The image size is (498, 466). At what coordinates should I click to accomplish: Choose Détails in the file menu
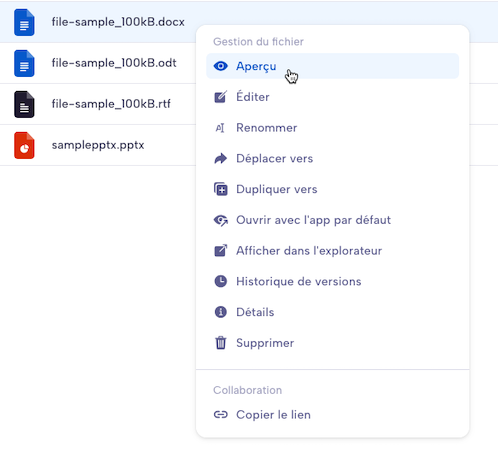tap(333, 312)
